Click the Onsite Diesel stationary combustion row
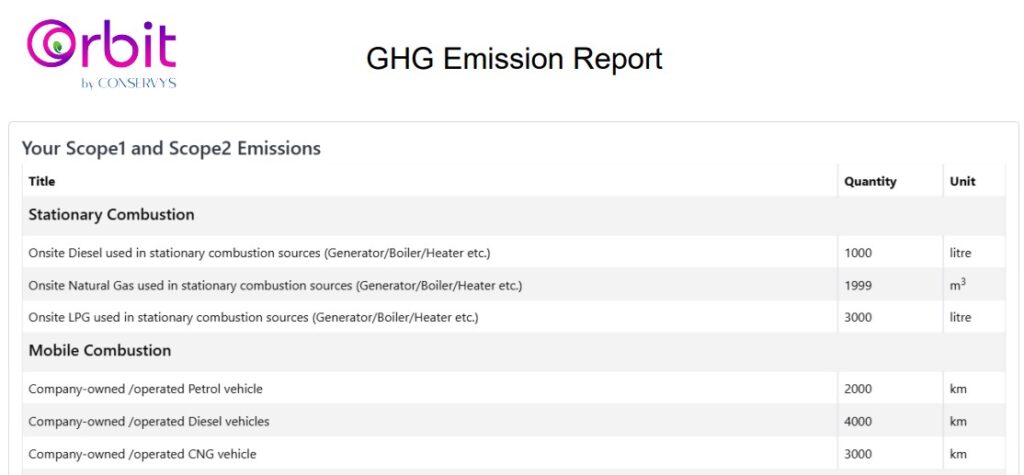The height and width of the screenshot is (475, 1024). click(513, 253)
